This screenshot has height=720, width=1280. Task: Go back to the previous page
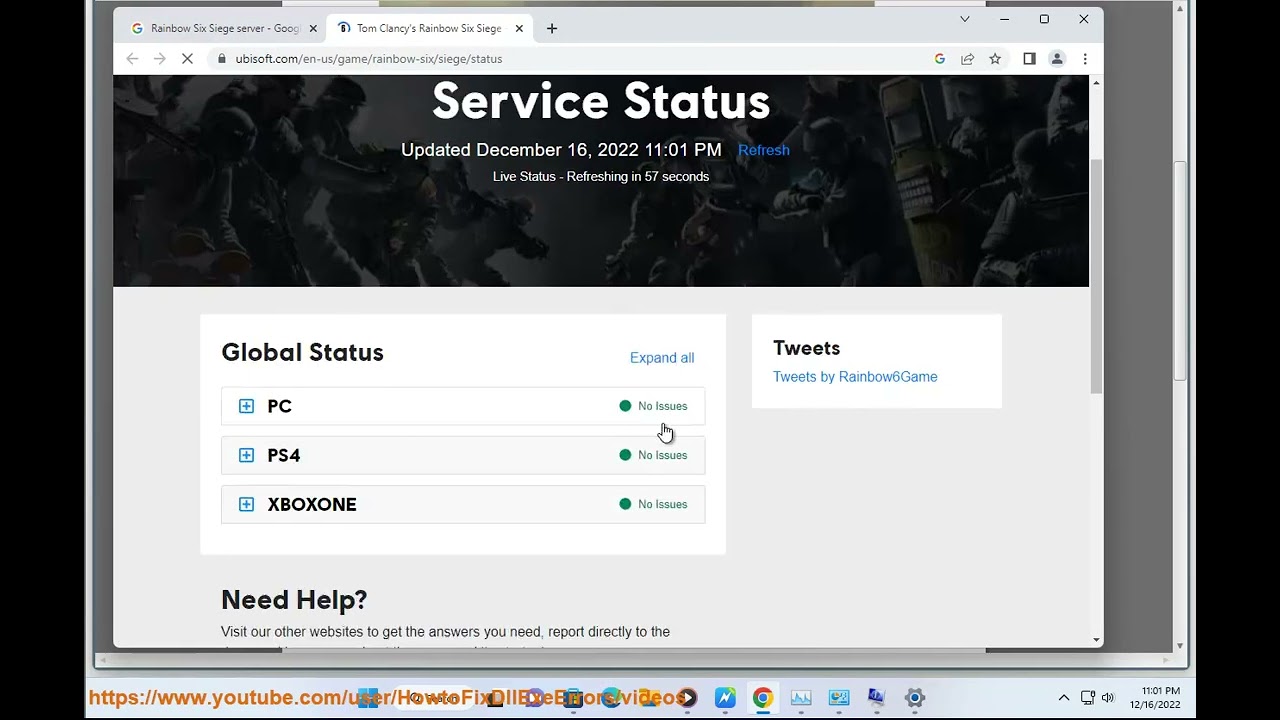tap(132, 59)
